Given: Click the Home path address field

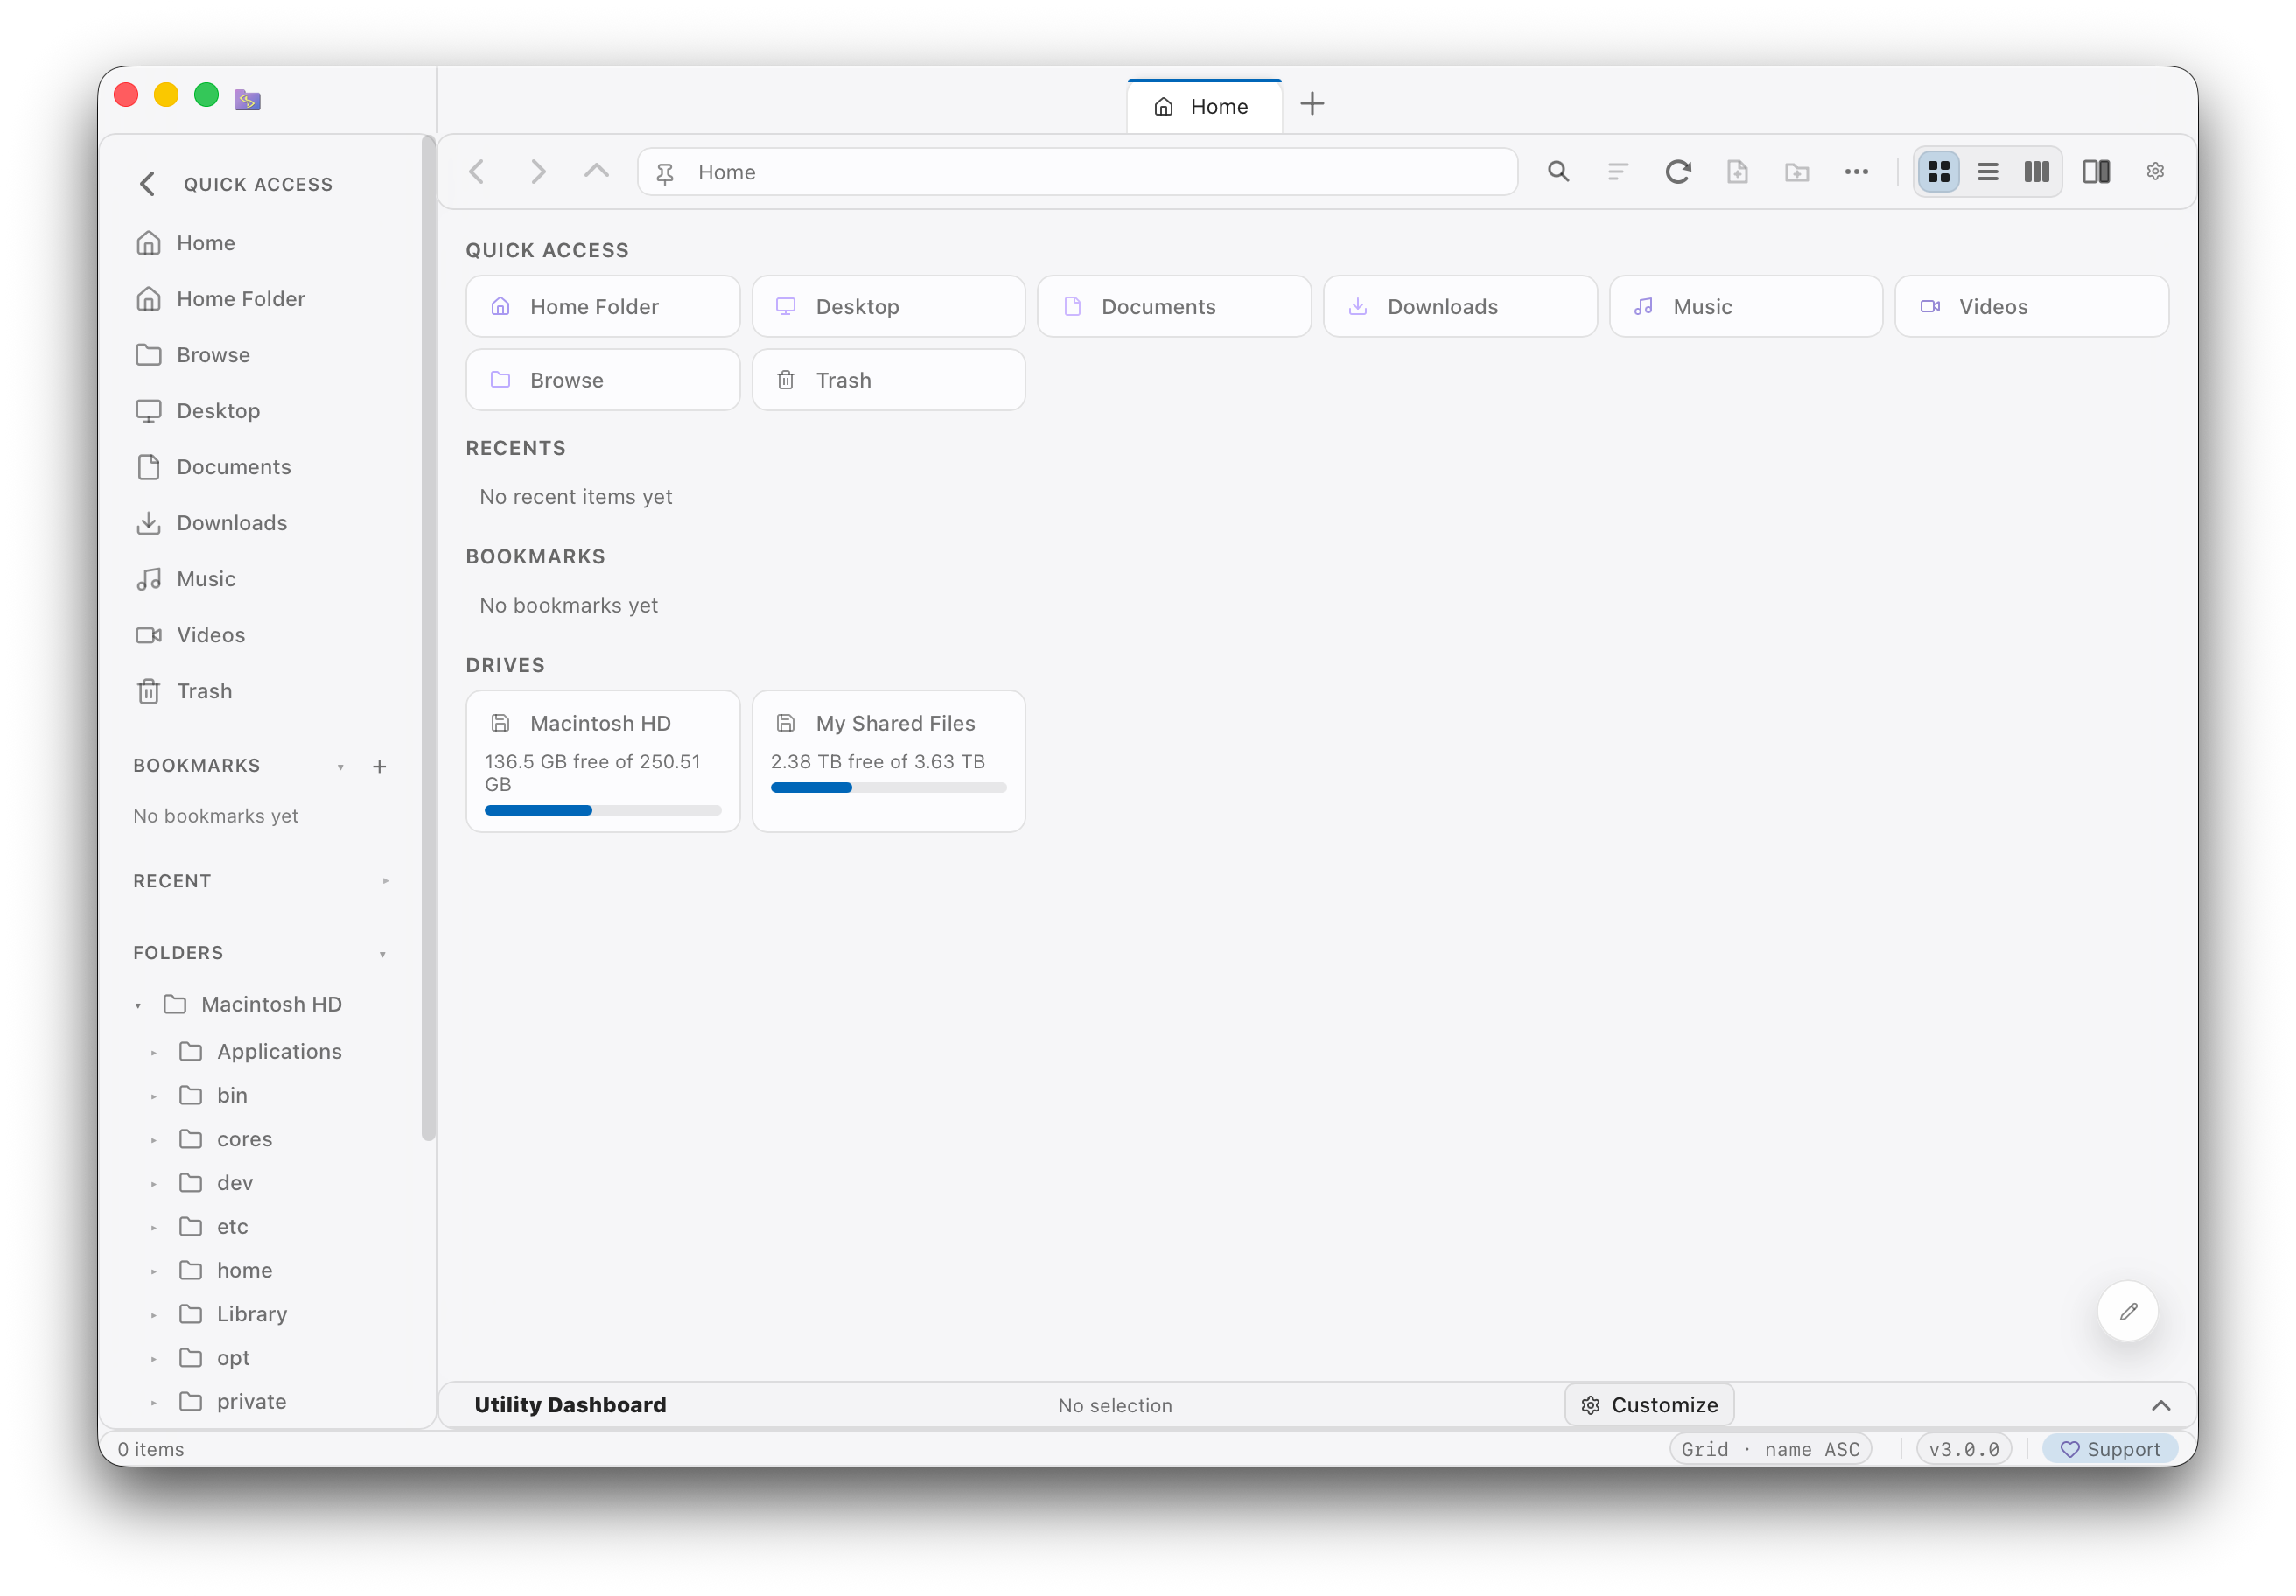Looking at the screenshot, I should pos(1078,172).
